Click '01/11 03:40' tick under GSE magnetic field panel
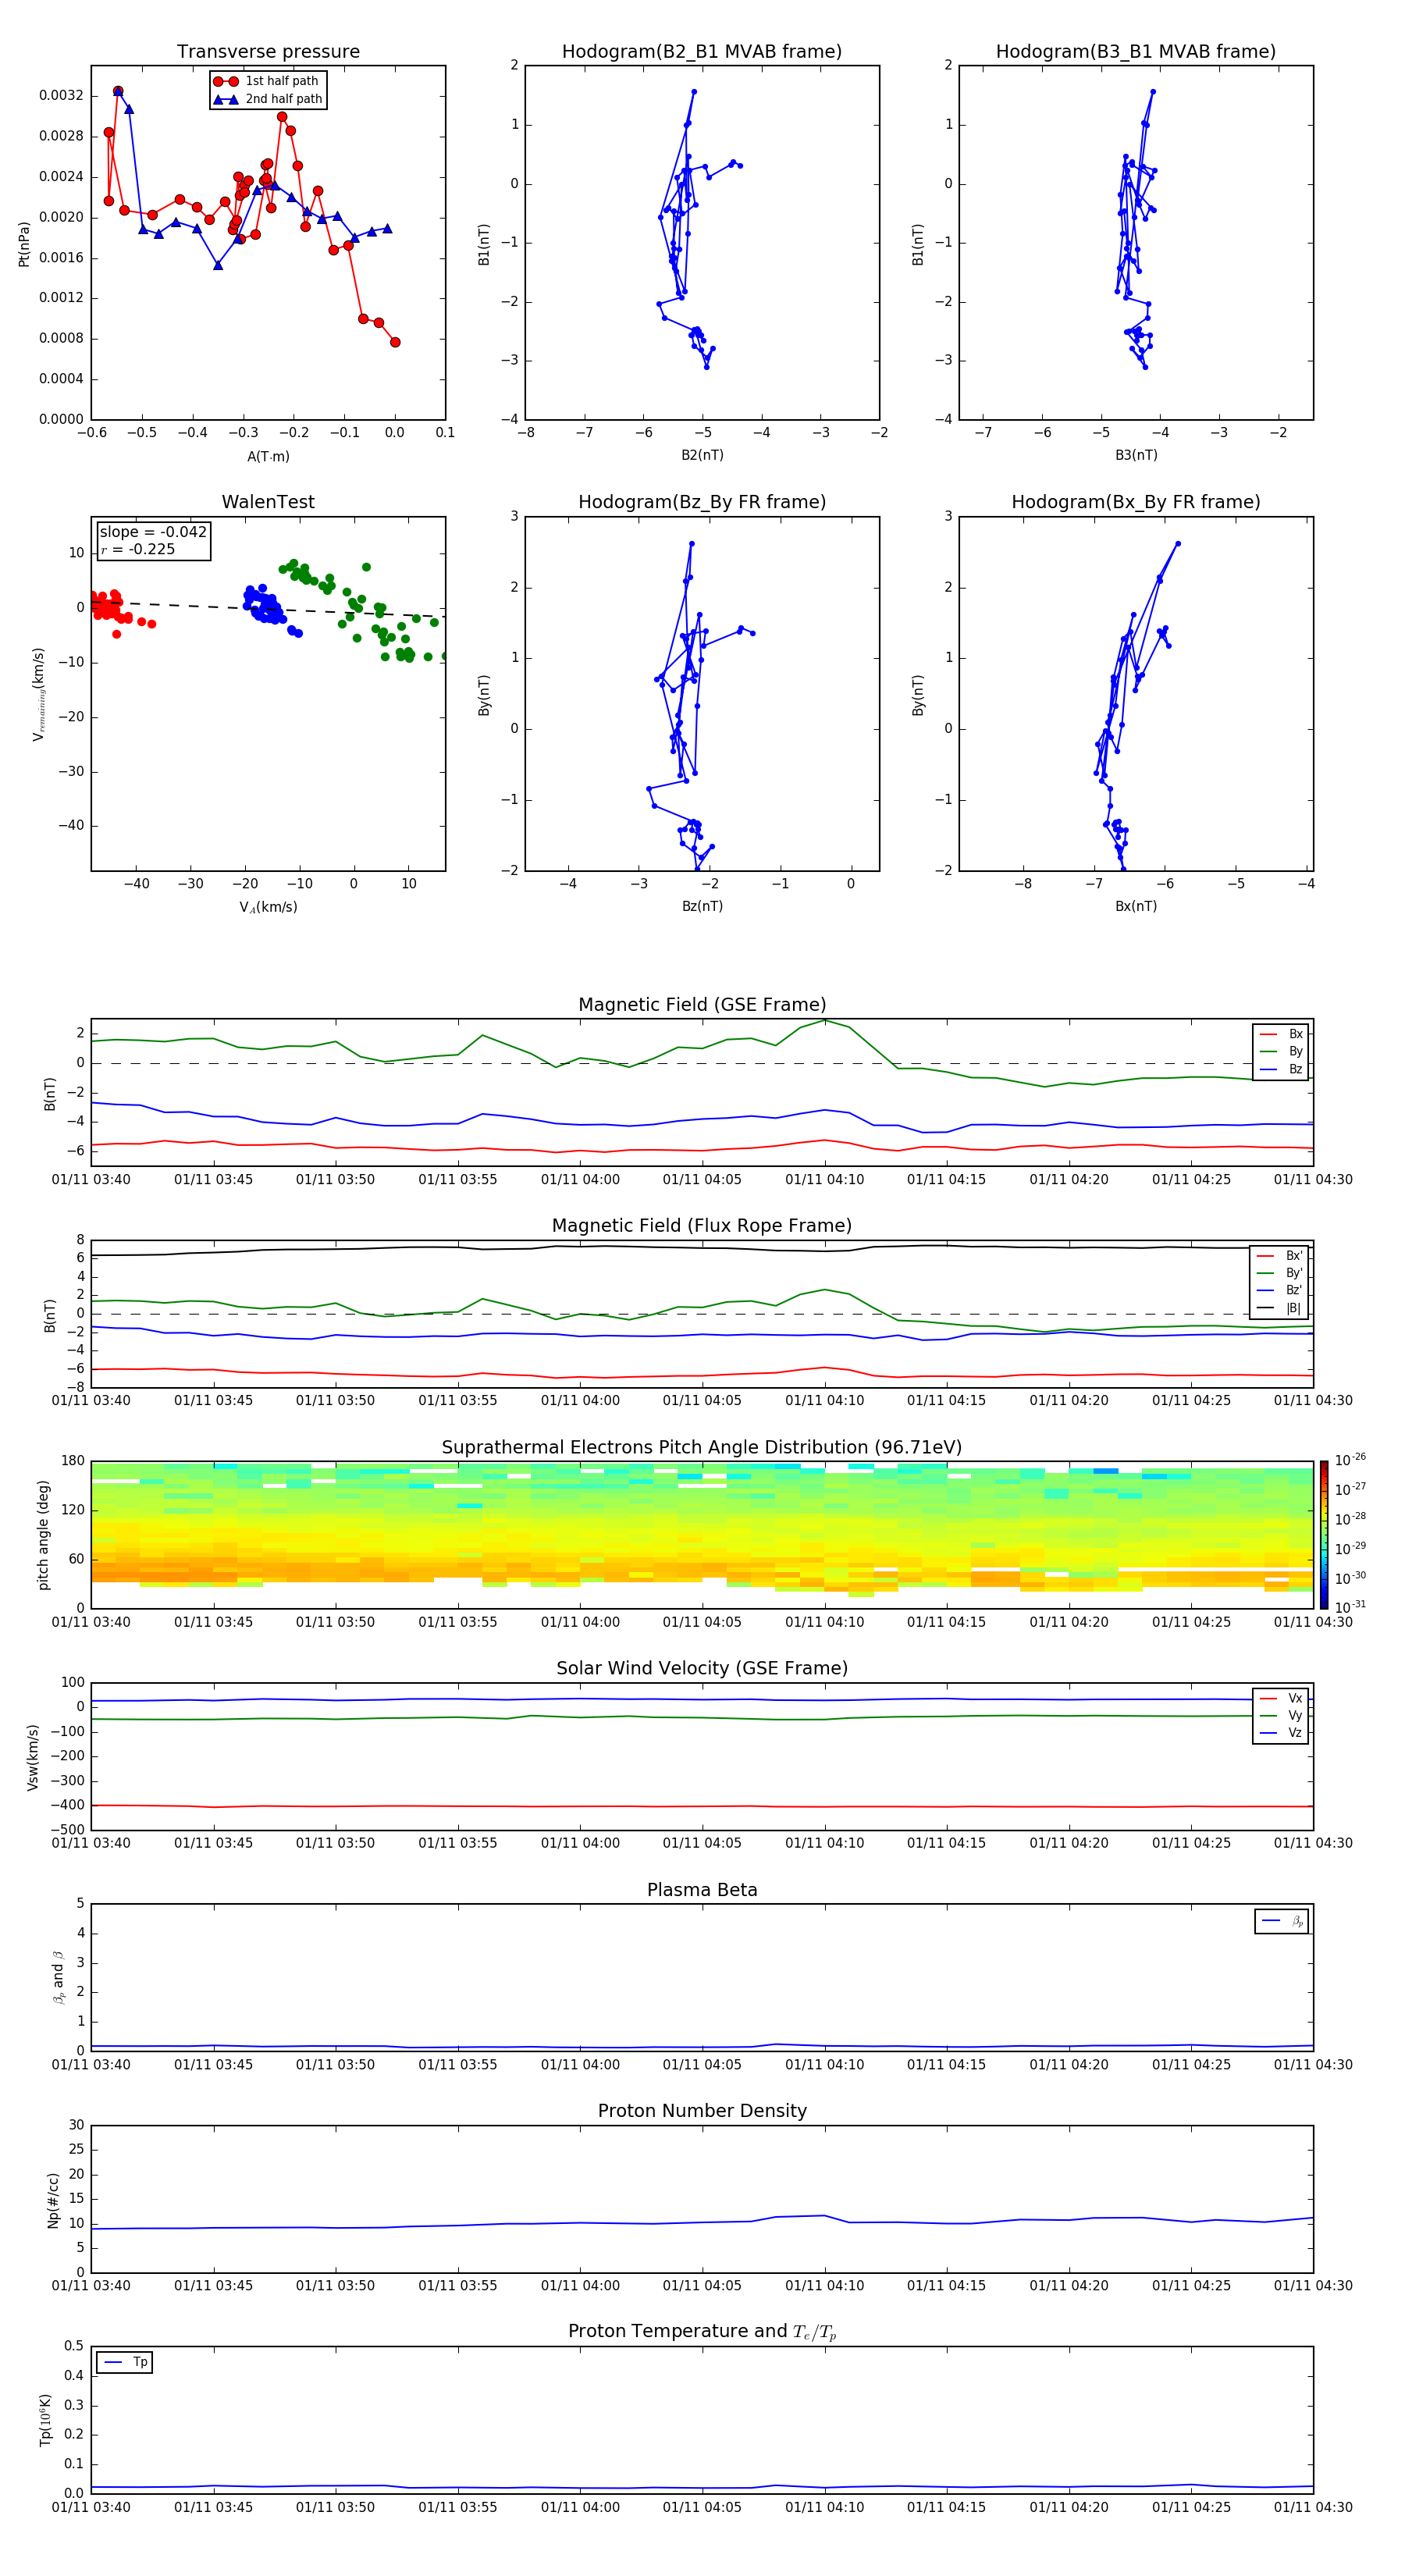Image resolution: width=1405 pixels, height=2576 pixels. [91, 1180]
